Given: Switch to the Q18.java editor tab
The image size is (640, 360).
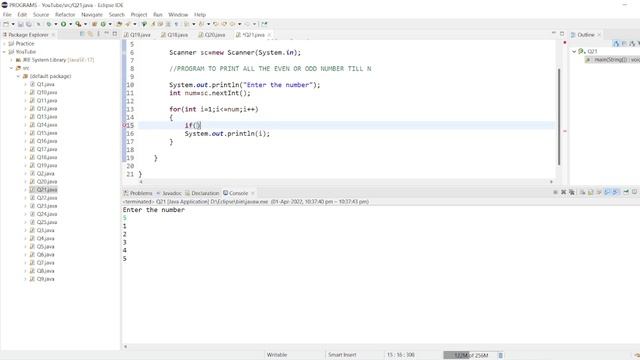Looking at the screenshot, I should tap(175, 35).
